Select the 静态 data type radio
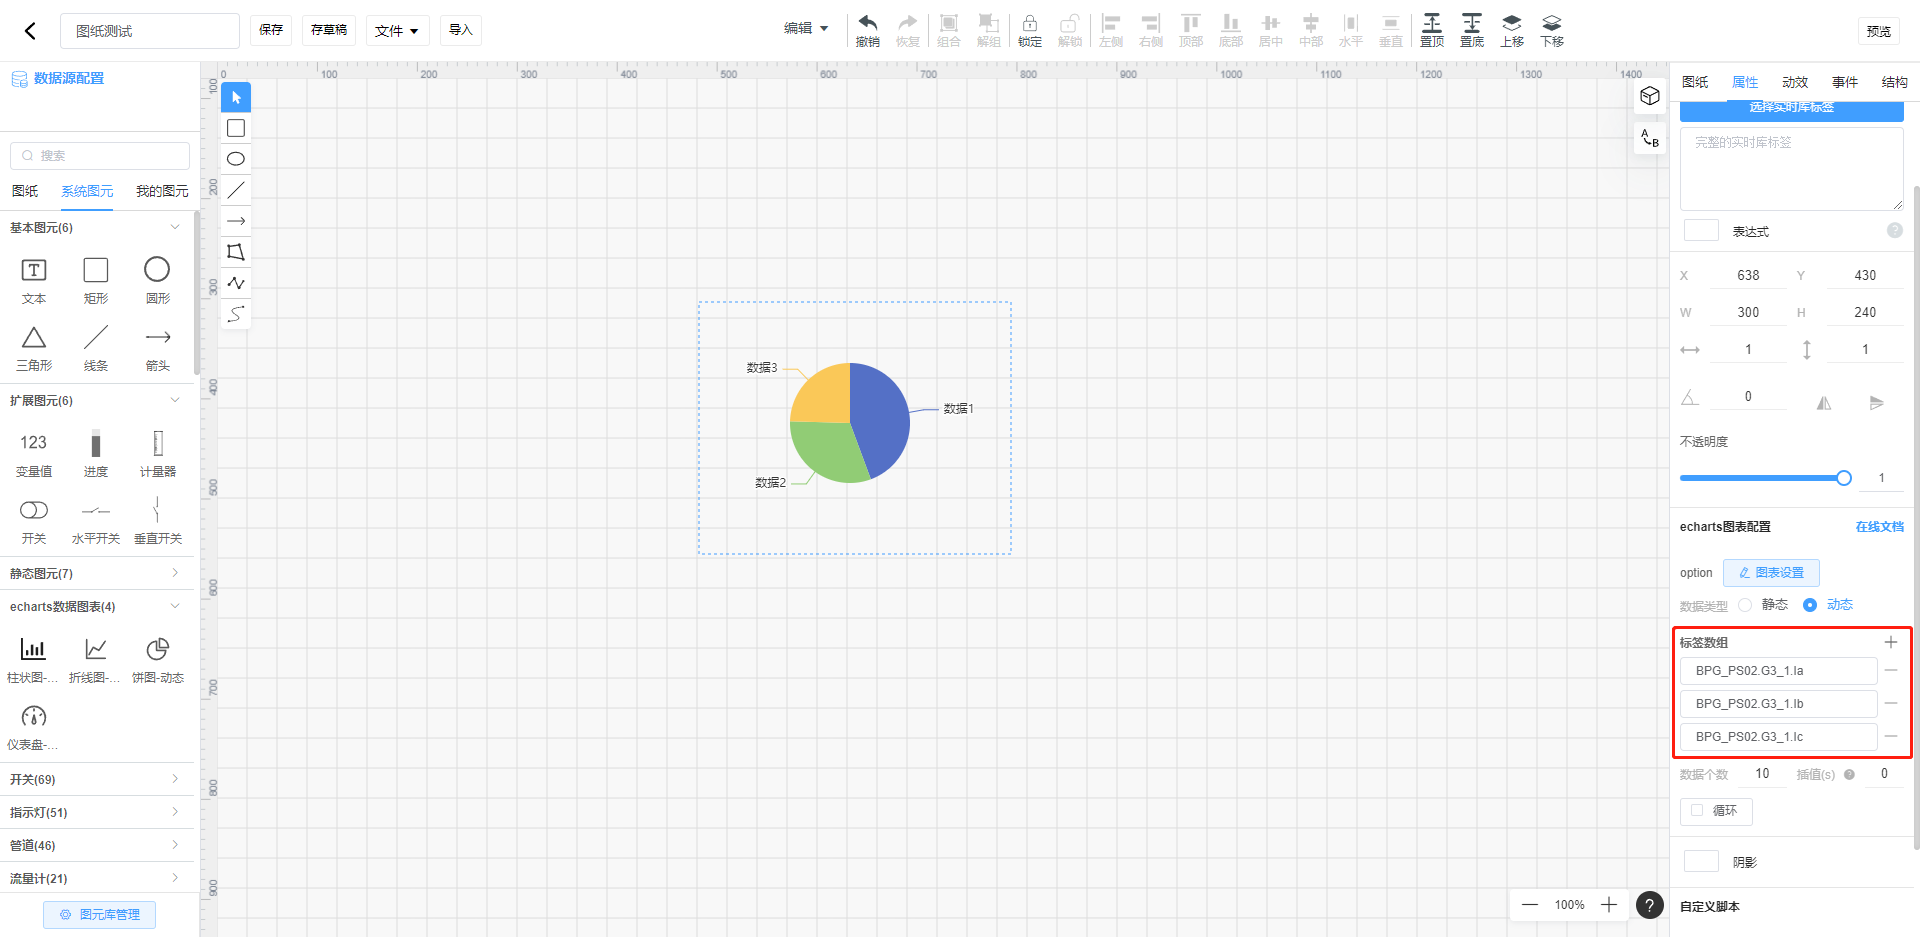The width and height of the screenshot is (1920, 937). [x=1745, y=605]
